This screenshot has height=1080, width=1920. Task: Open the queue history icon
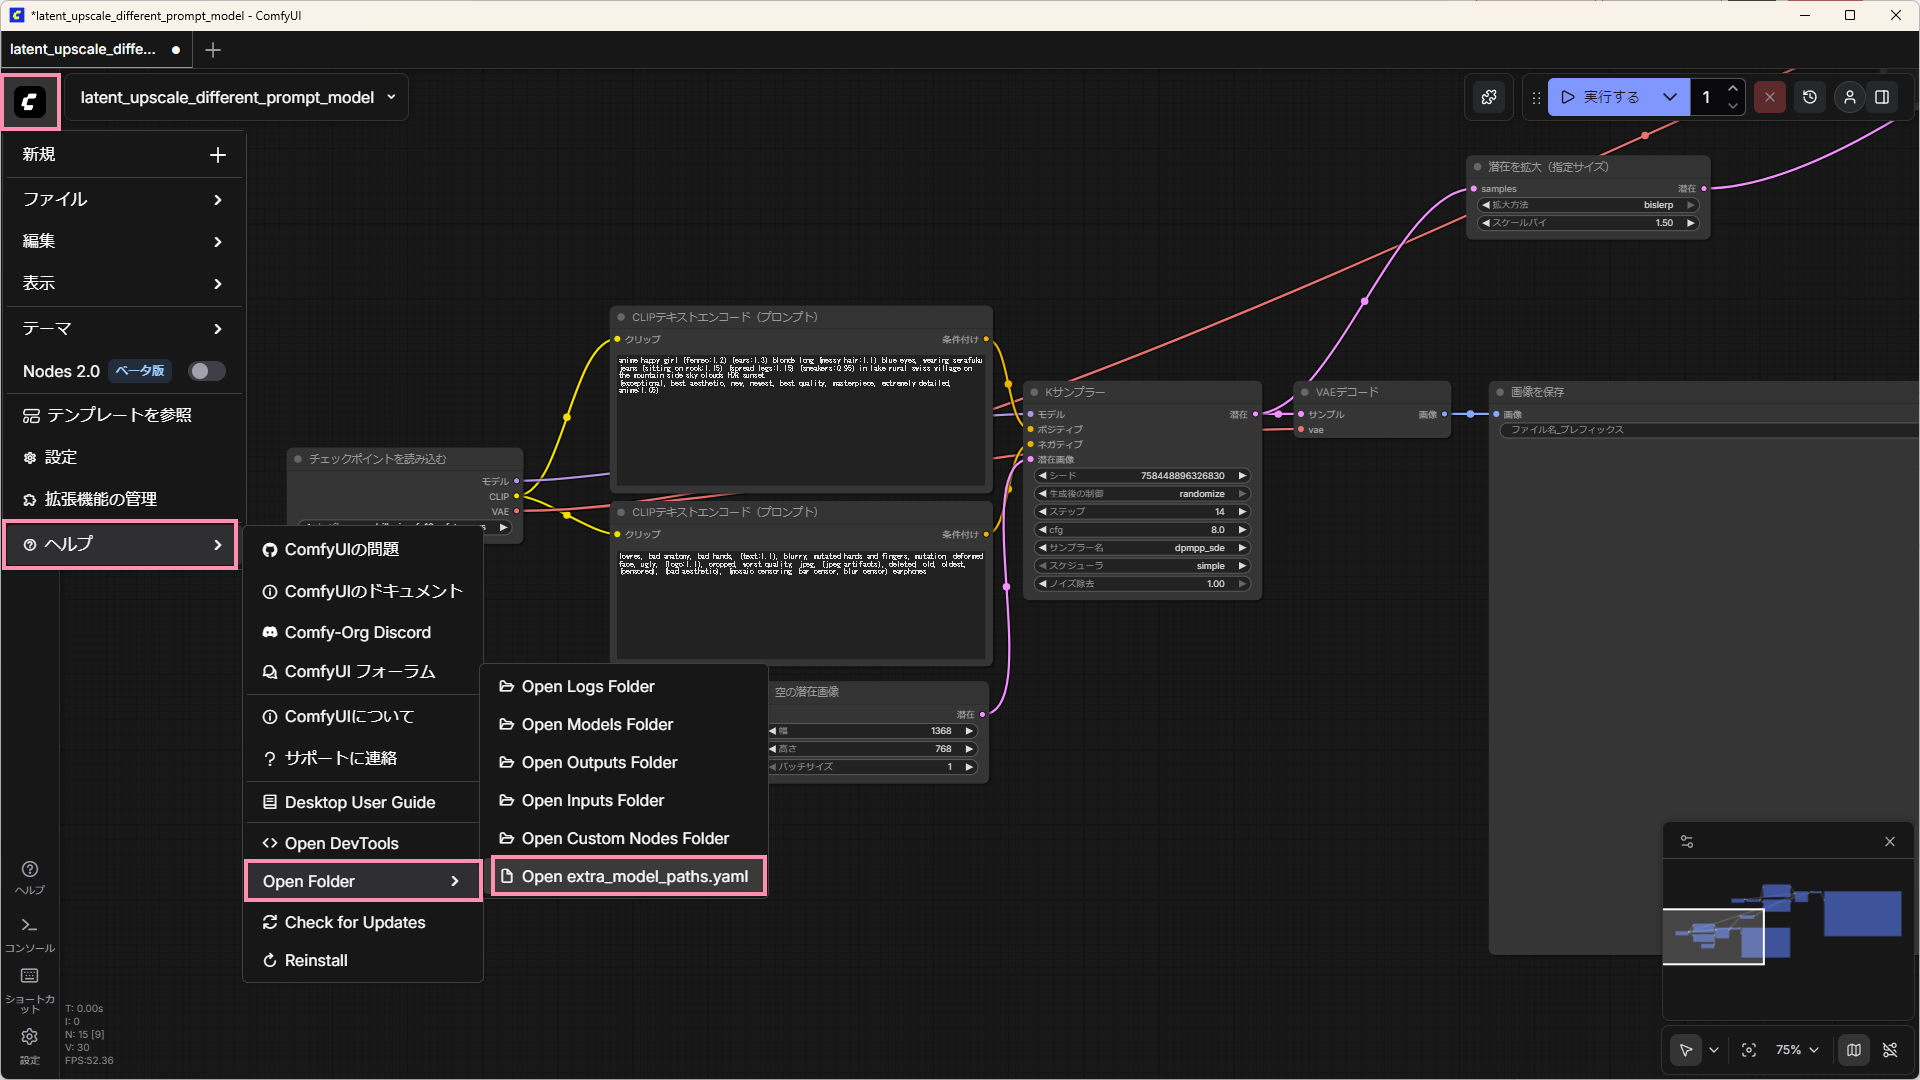coord(1809,97)
